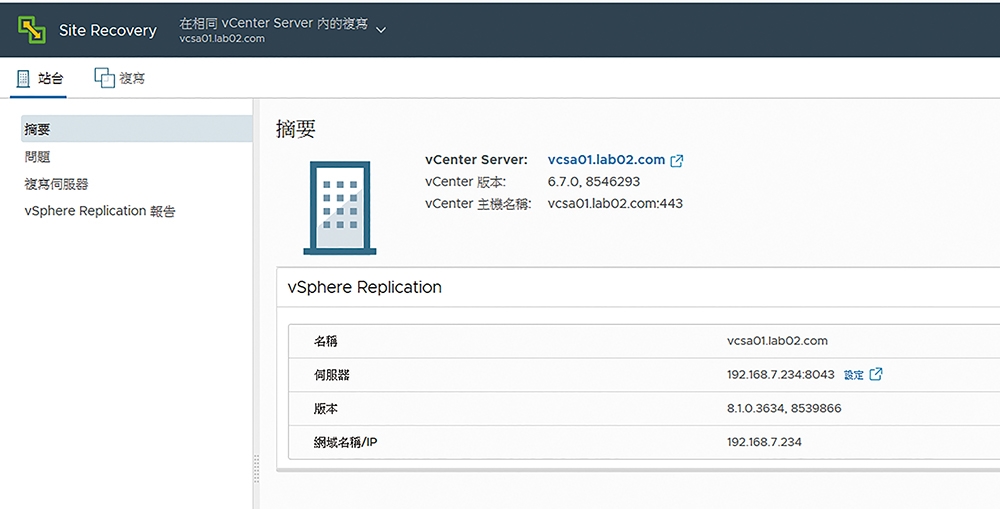The width and height of the screenshot is (1000, 509).
Task: Click the vCenter 版本: label
Action: [x=466, y=182]
